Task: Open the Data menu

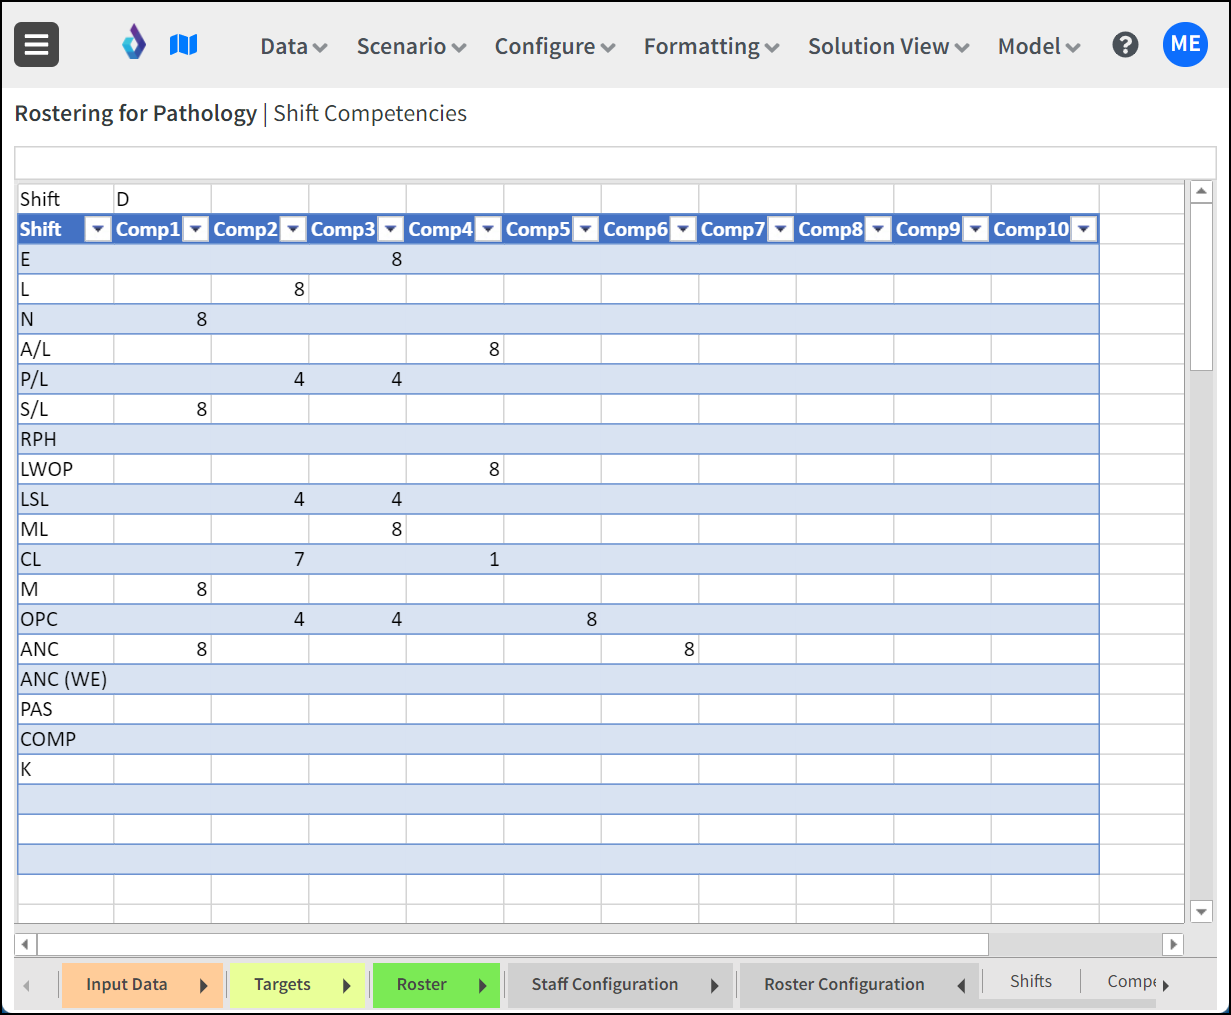Action: [x=294, y=46]
